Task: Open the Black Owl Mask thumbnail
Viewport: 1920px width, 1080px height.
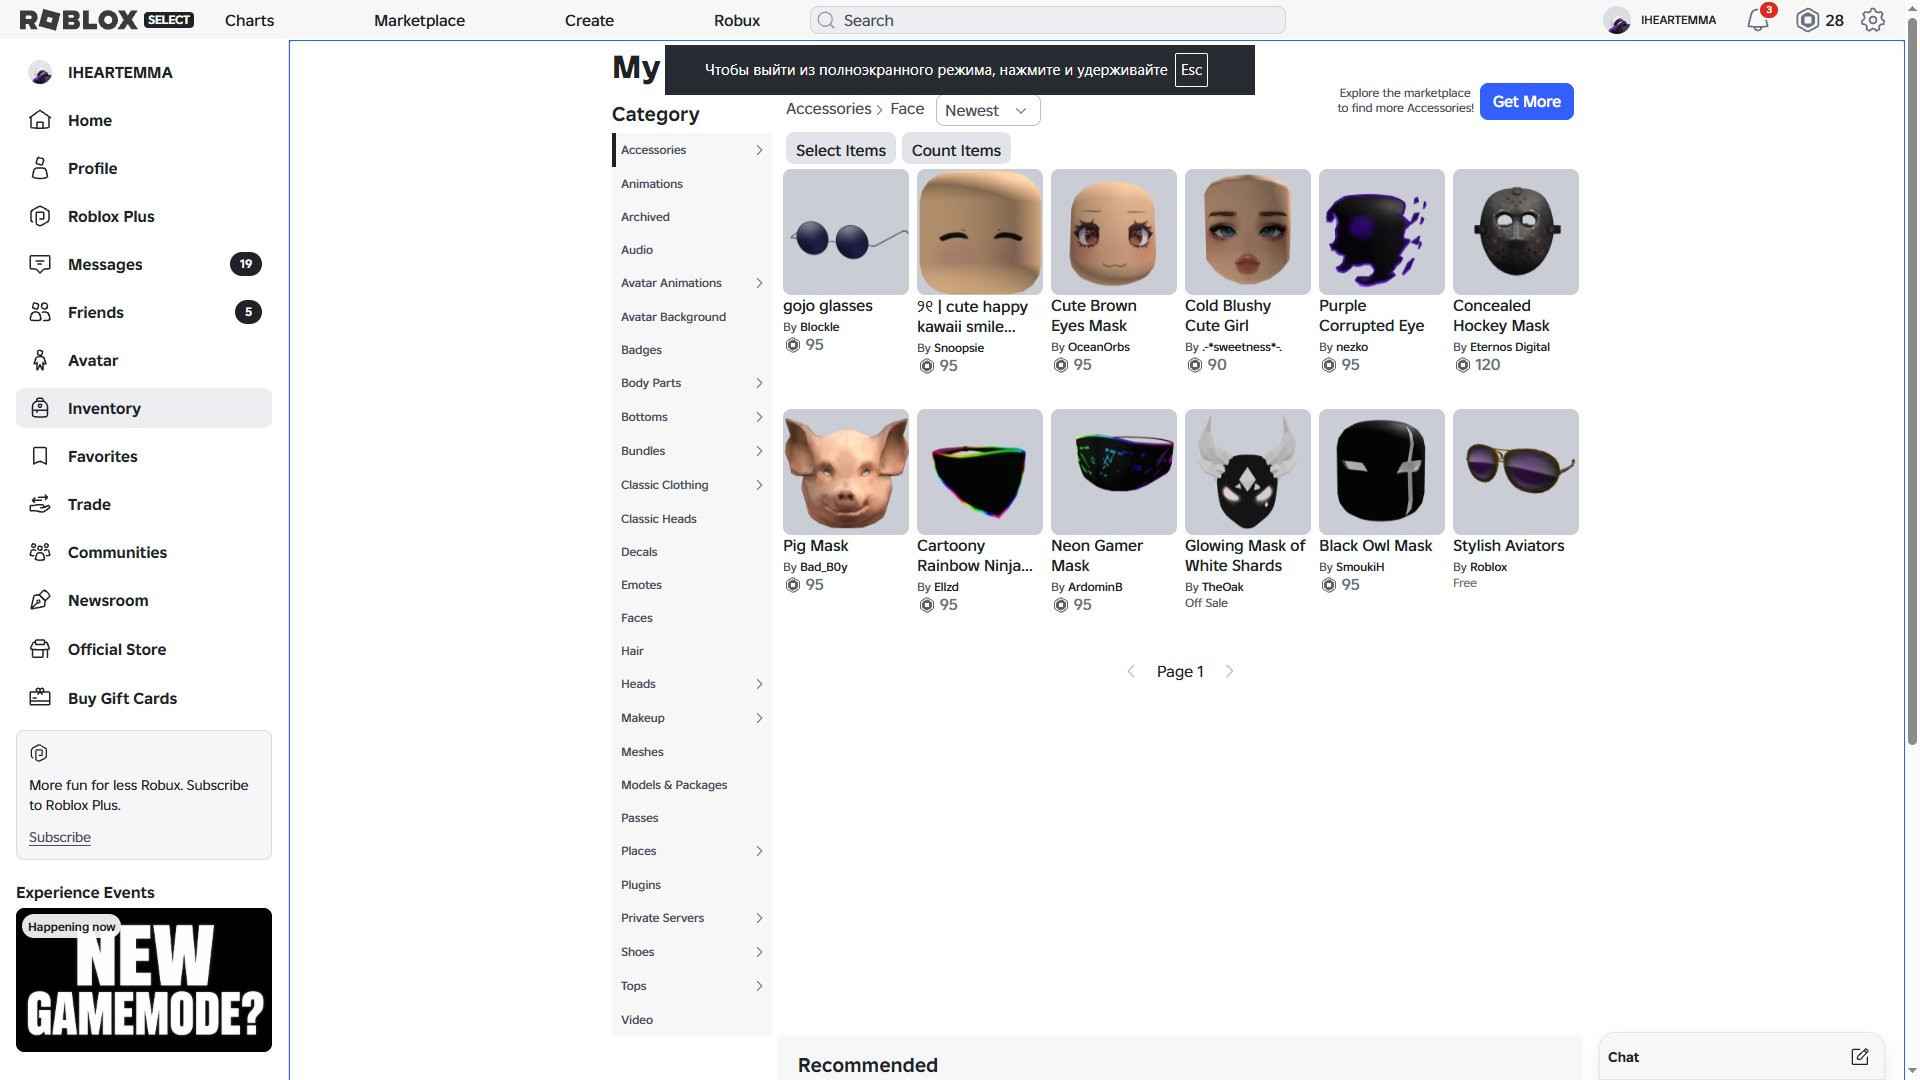Action: (x=1382, y=472)
